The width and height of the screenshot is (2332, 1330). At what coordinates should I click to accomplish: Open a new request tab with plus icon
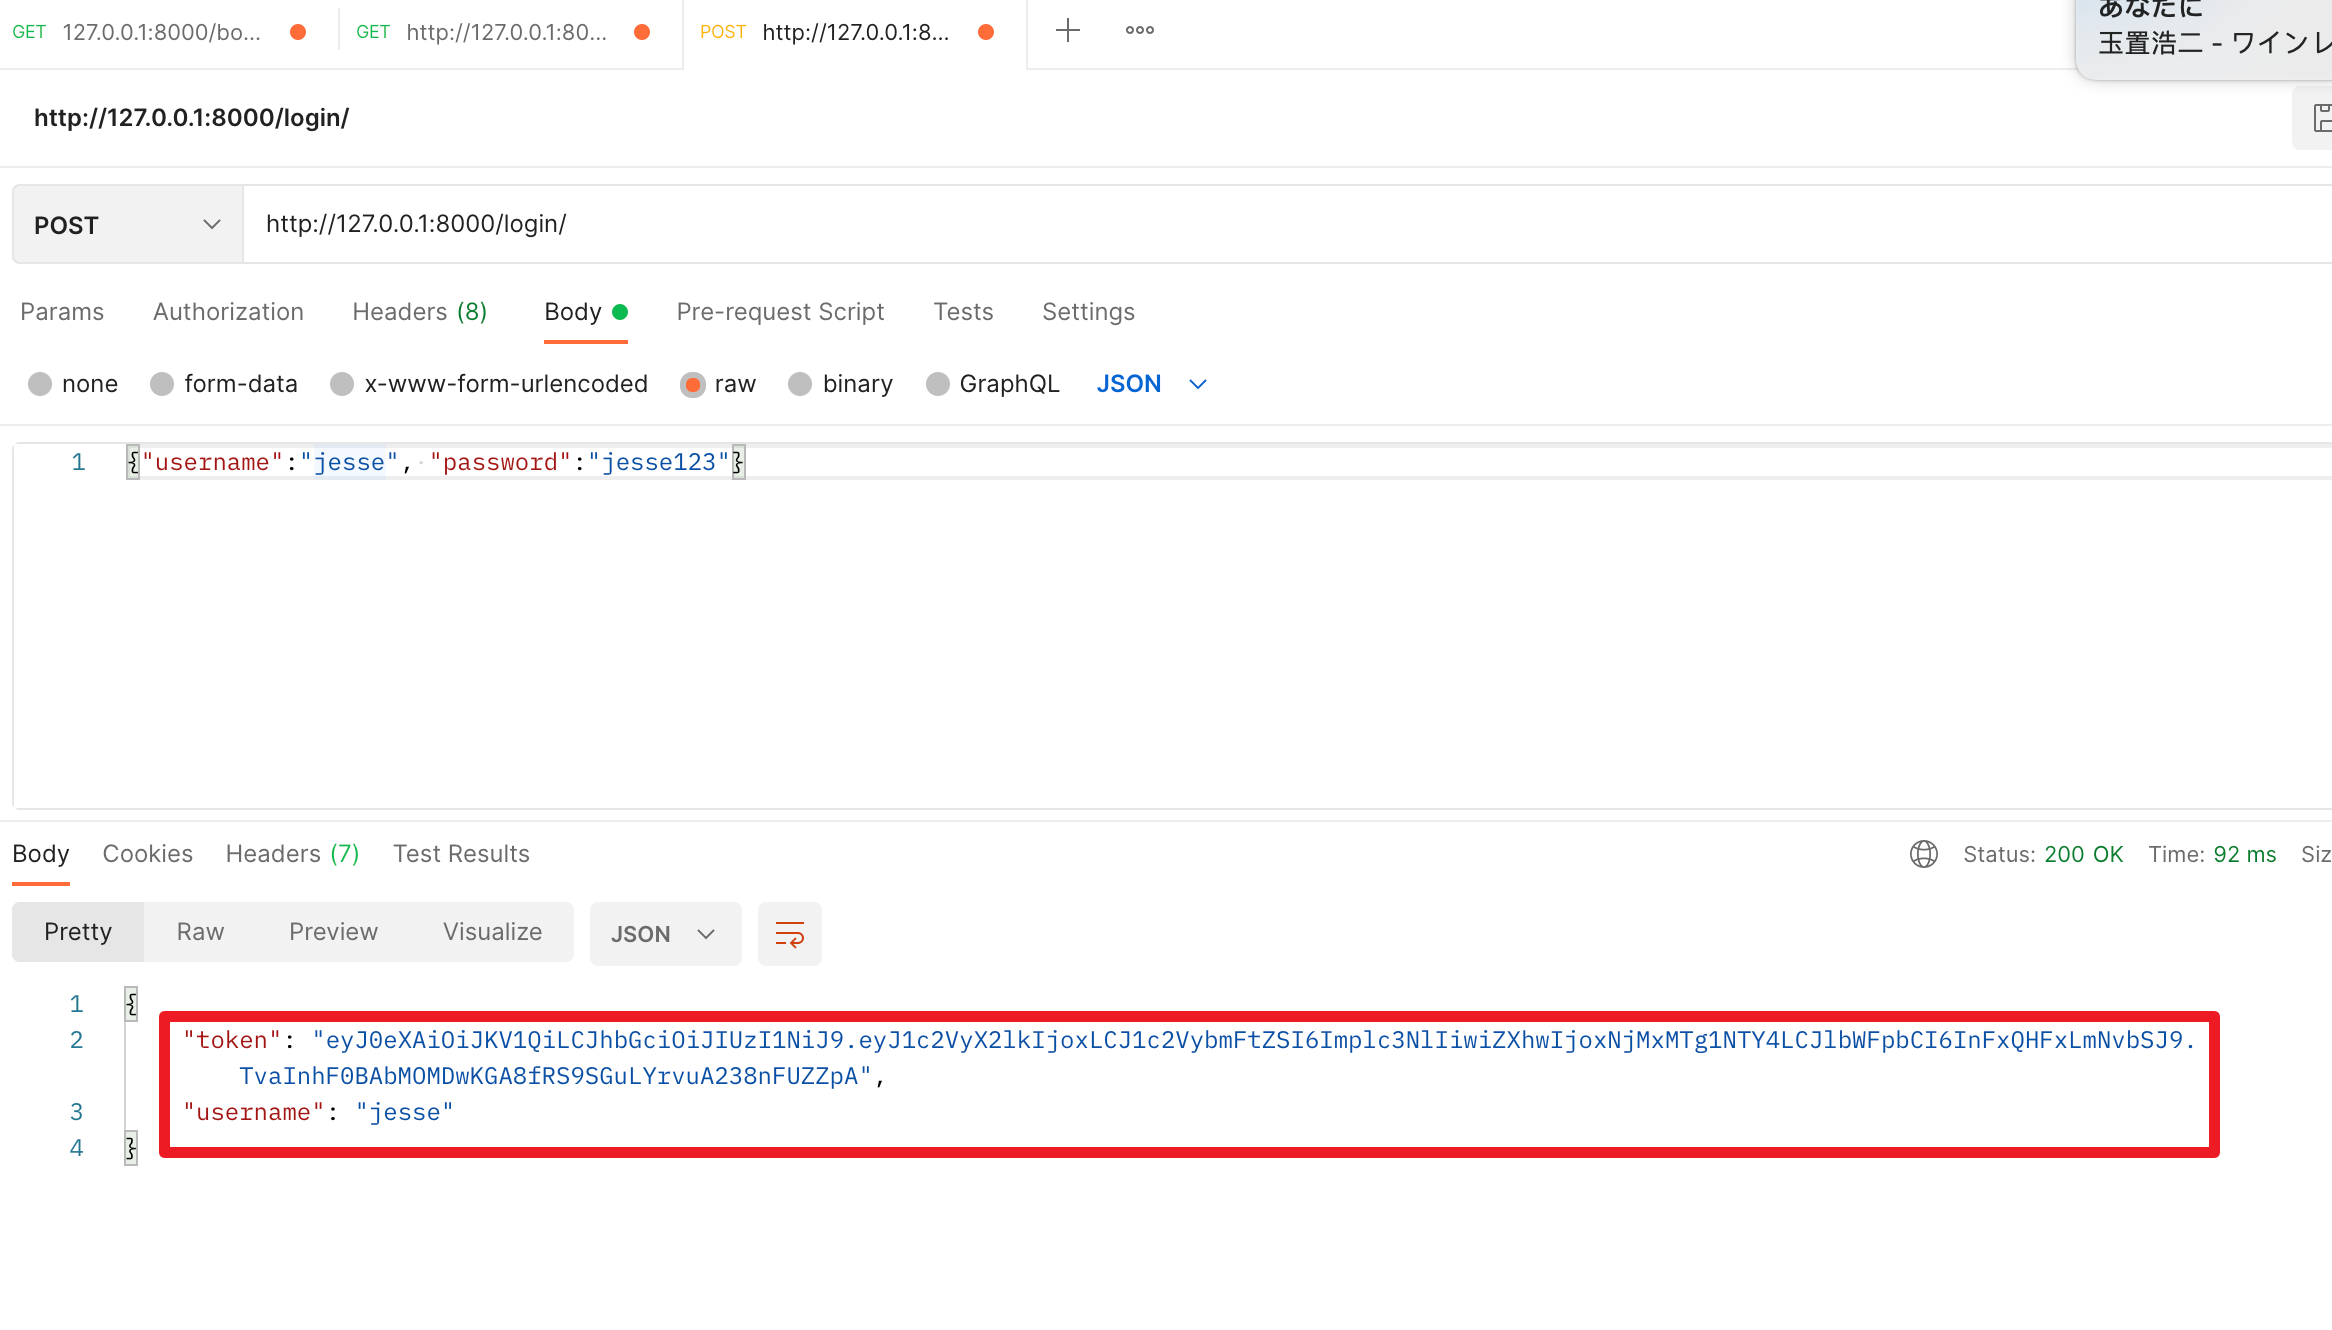(1067, 30)
